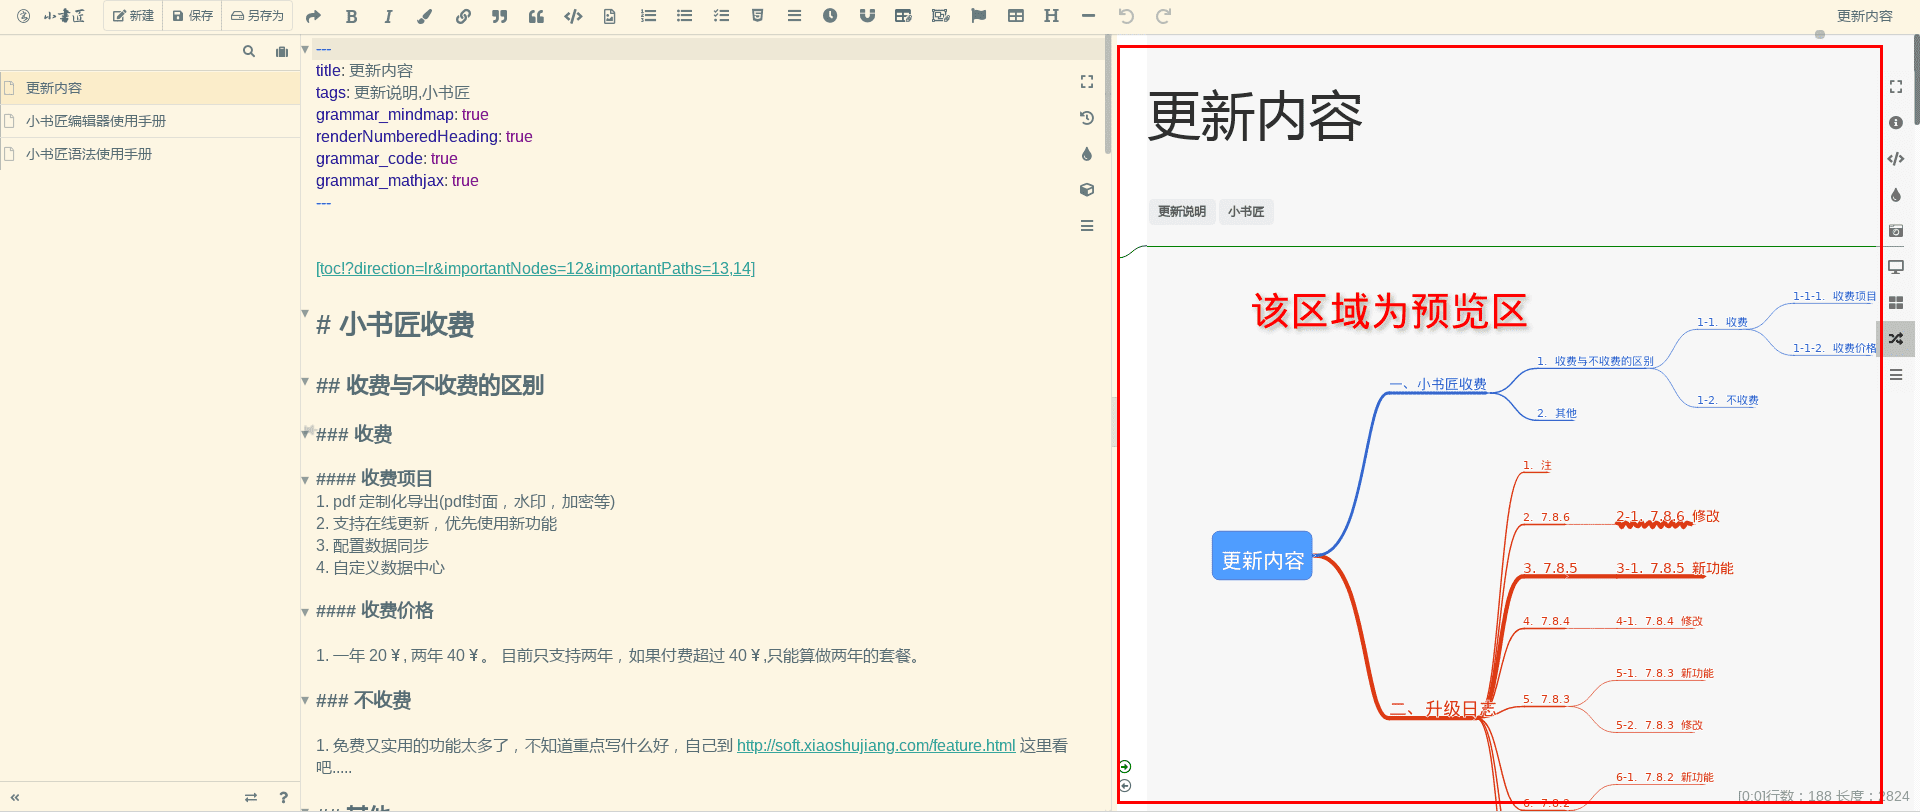
Task: Click the toc direction link in editor
Action: coord(535,268)
